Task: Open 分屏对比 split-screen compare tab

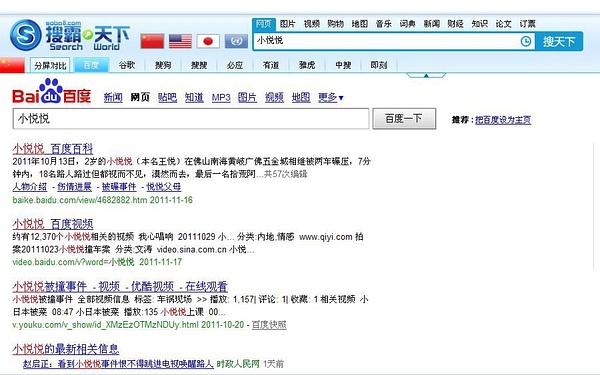Action: (x=50, y=65)
